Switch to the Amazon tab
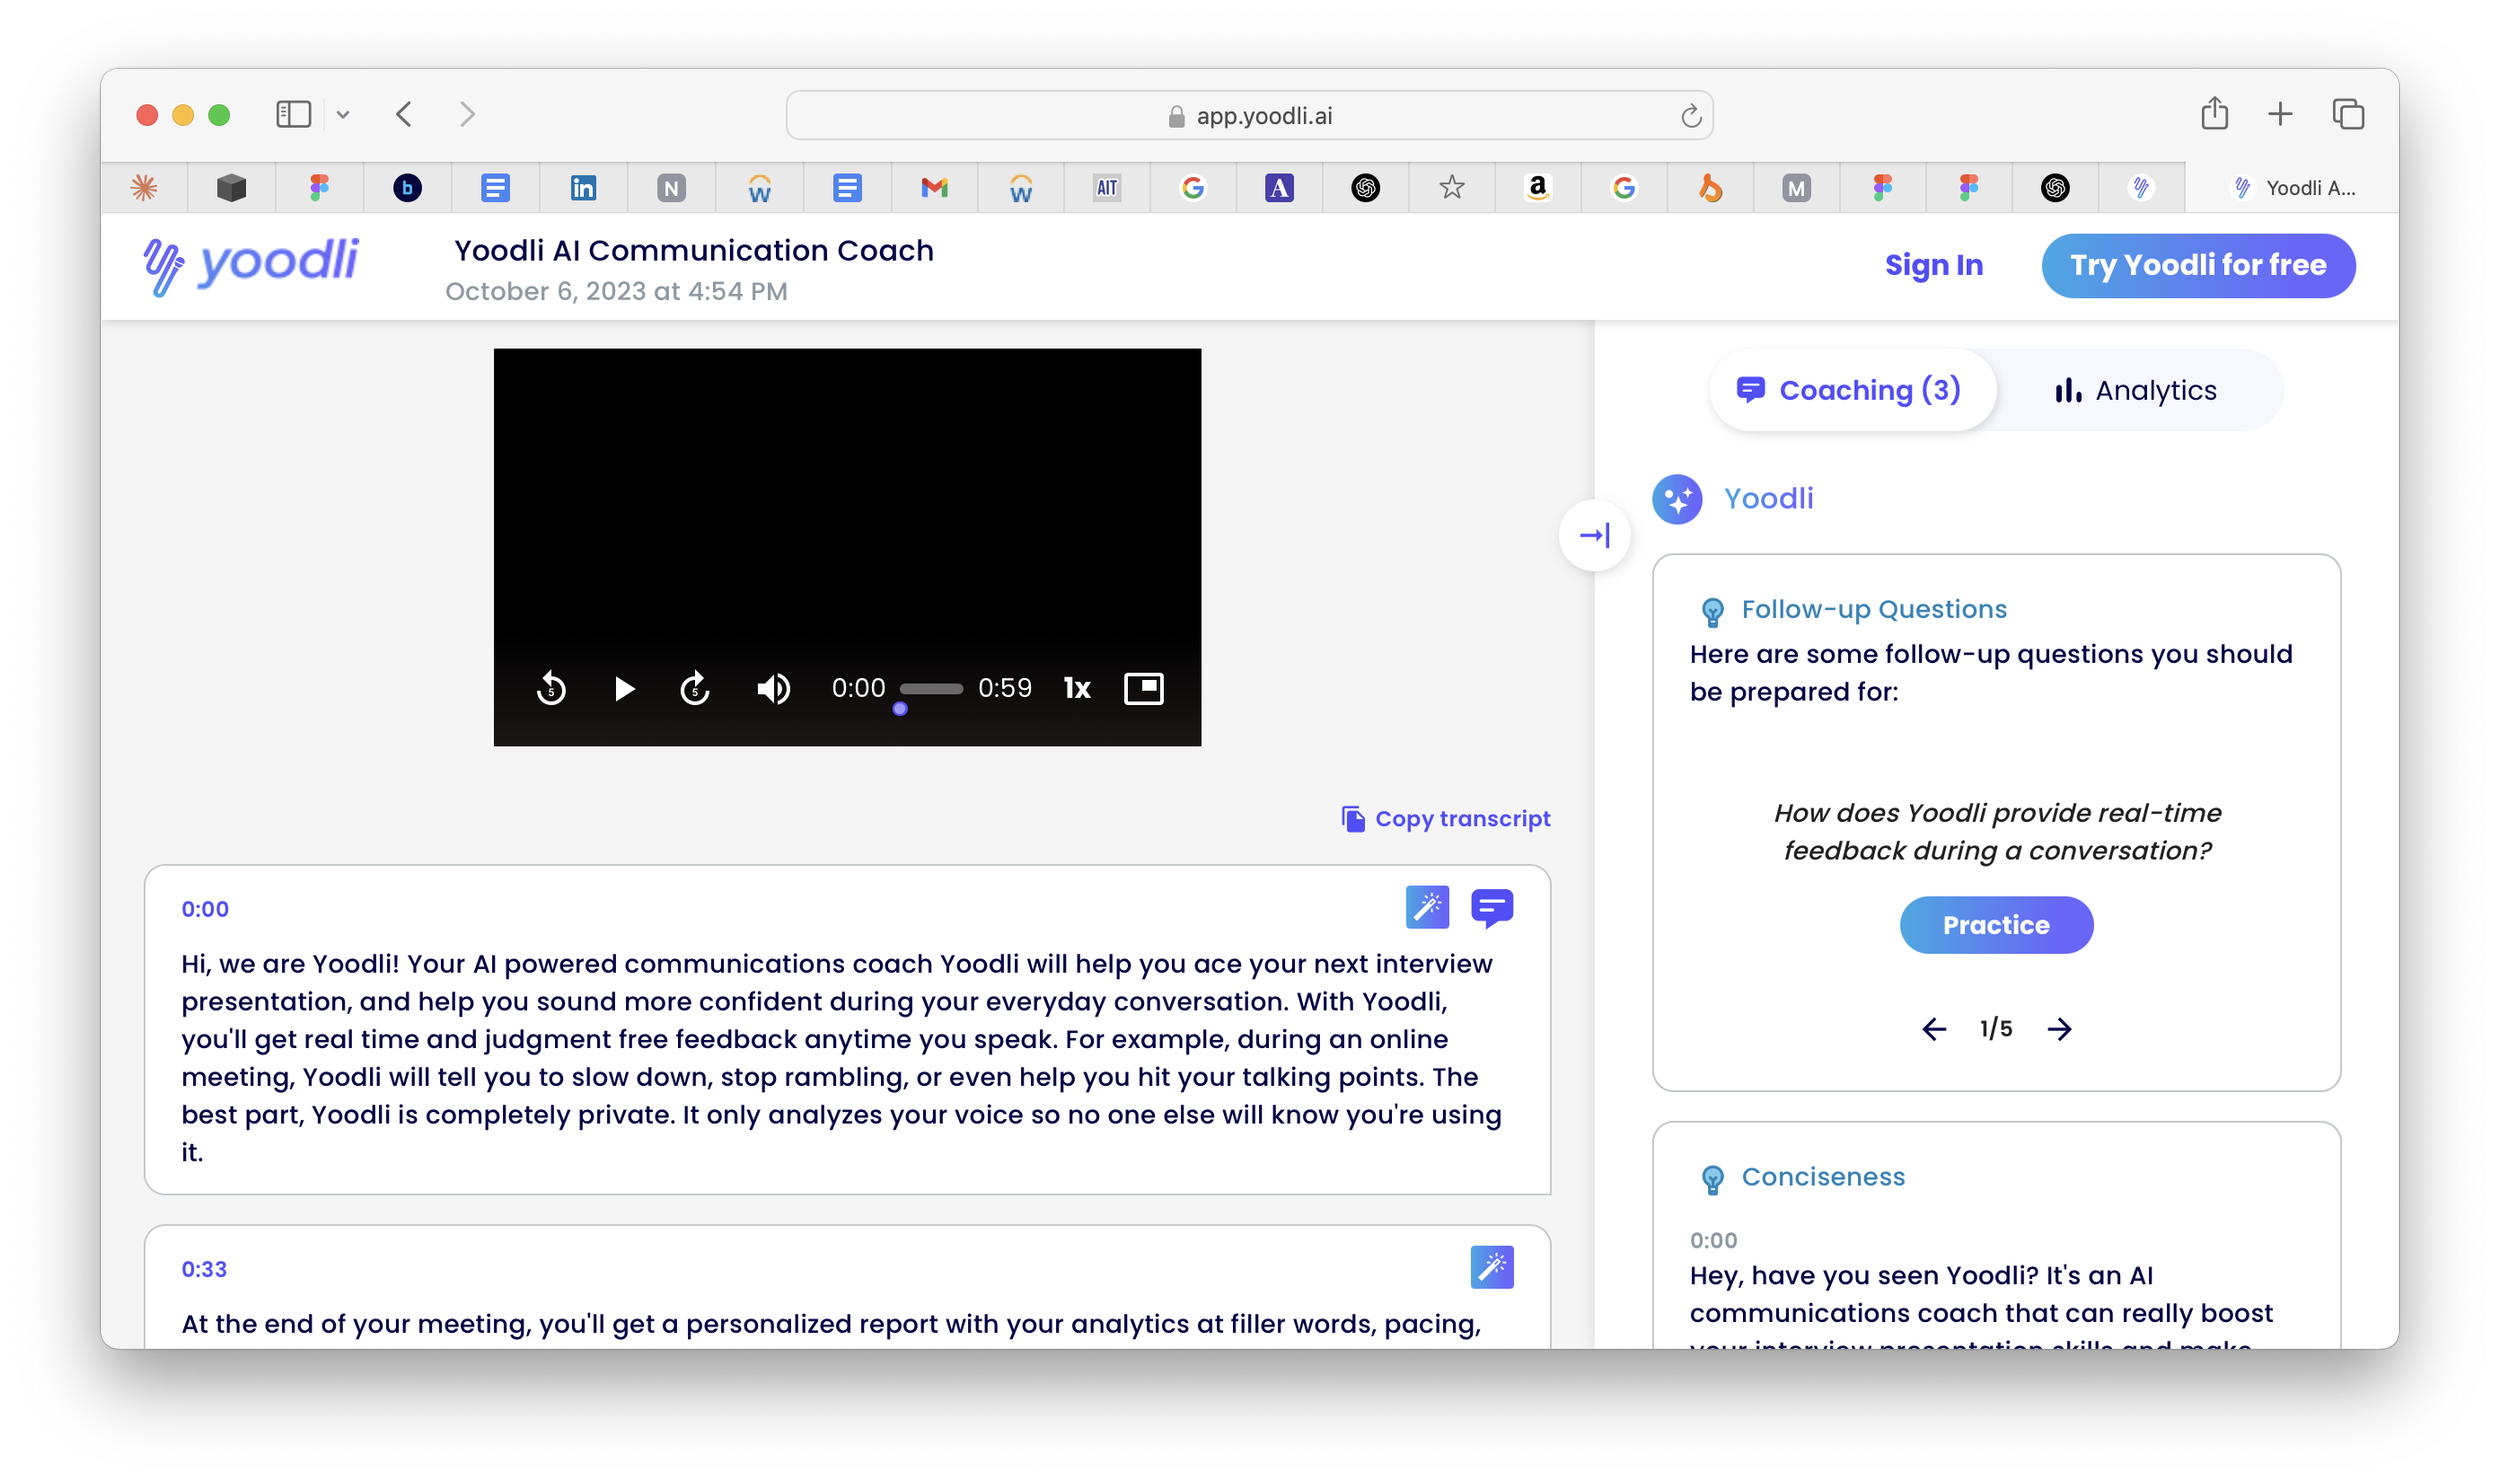This screenshot has height=1482, width=2500. (x=1537, y=187)
